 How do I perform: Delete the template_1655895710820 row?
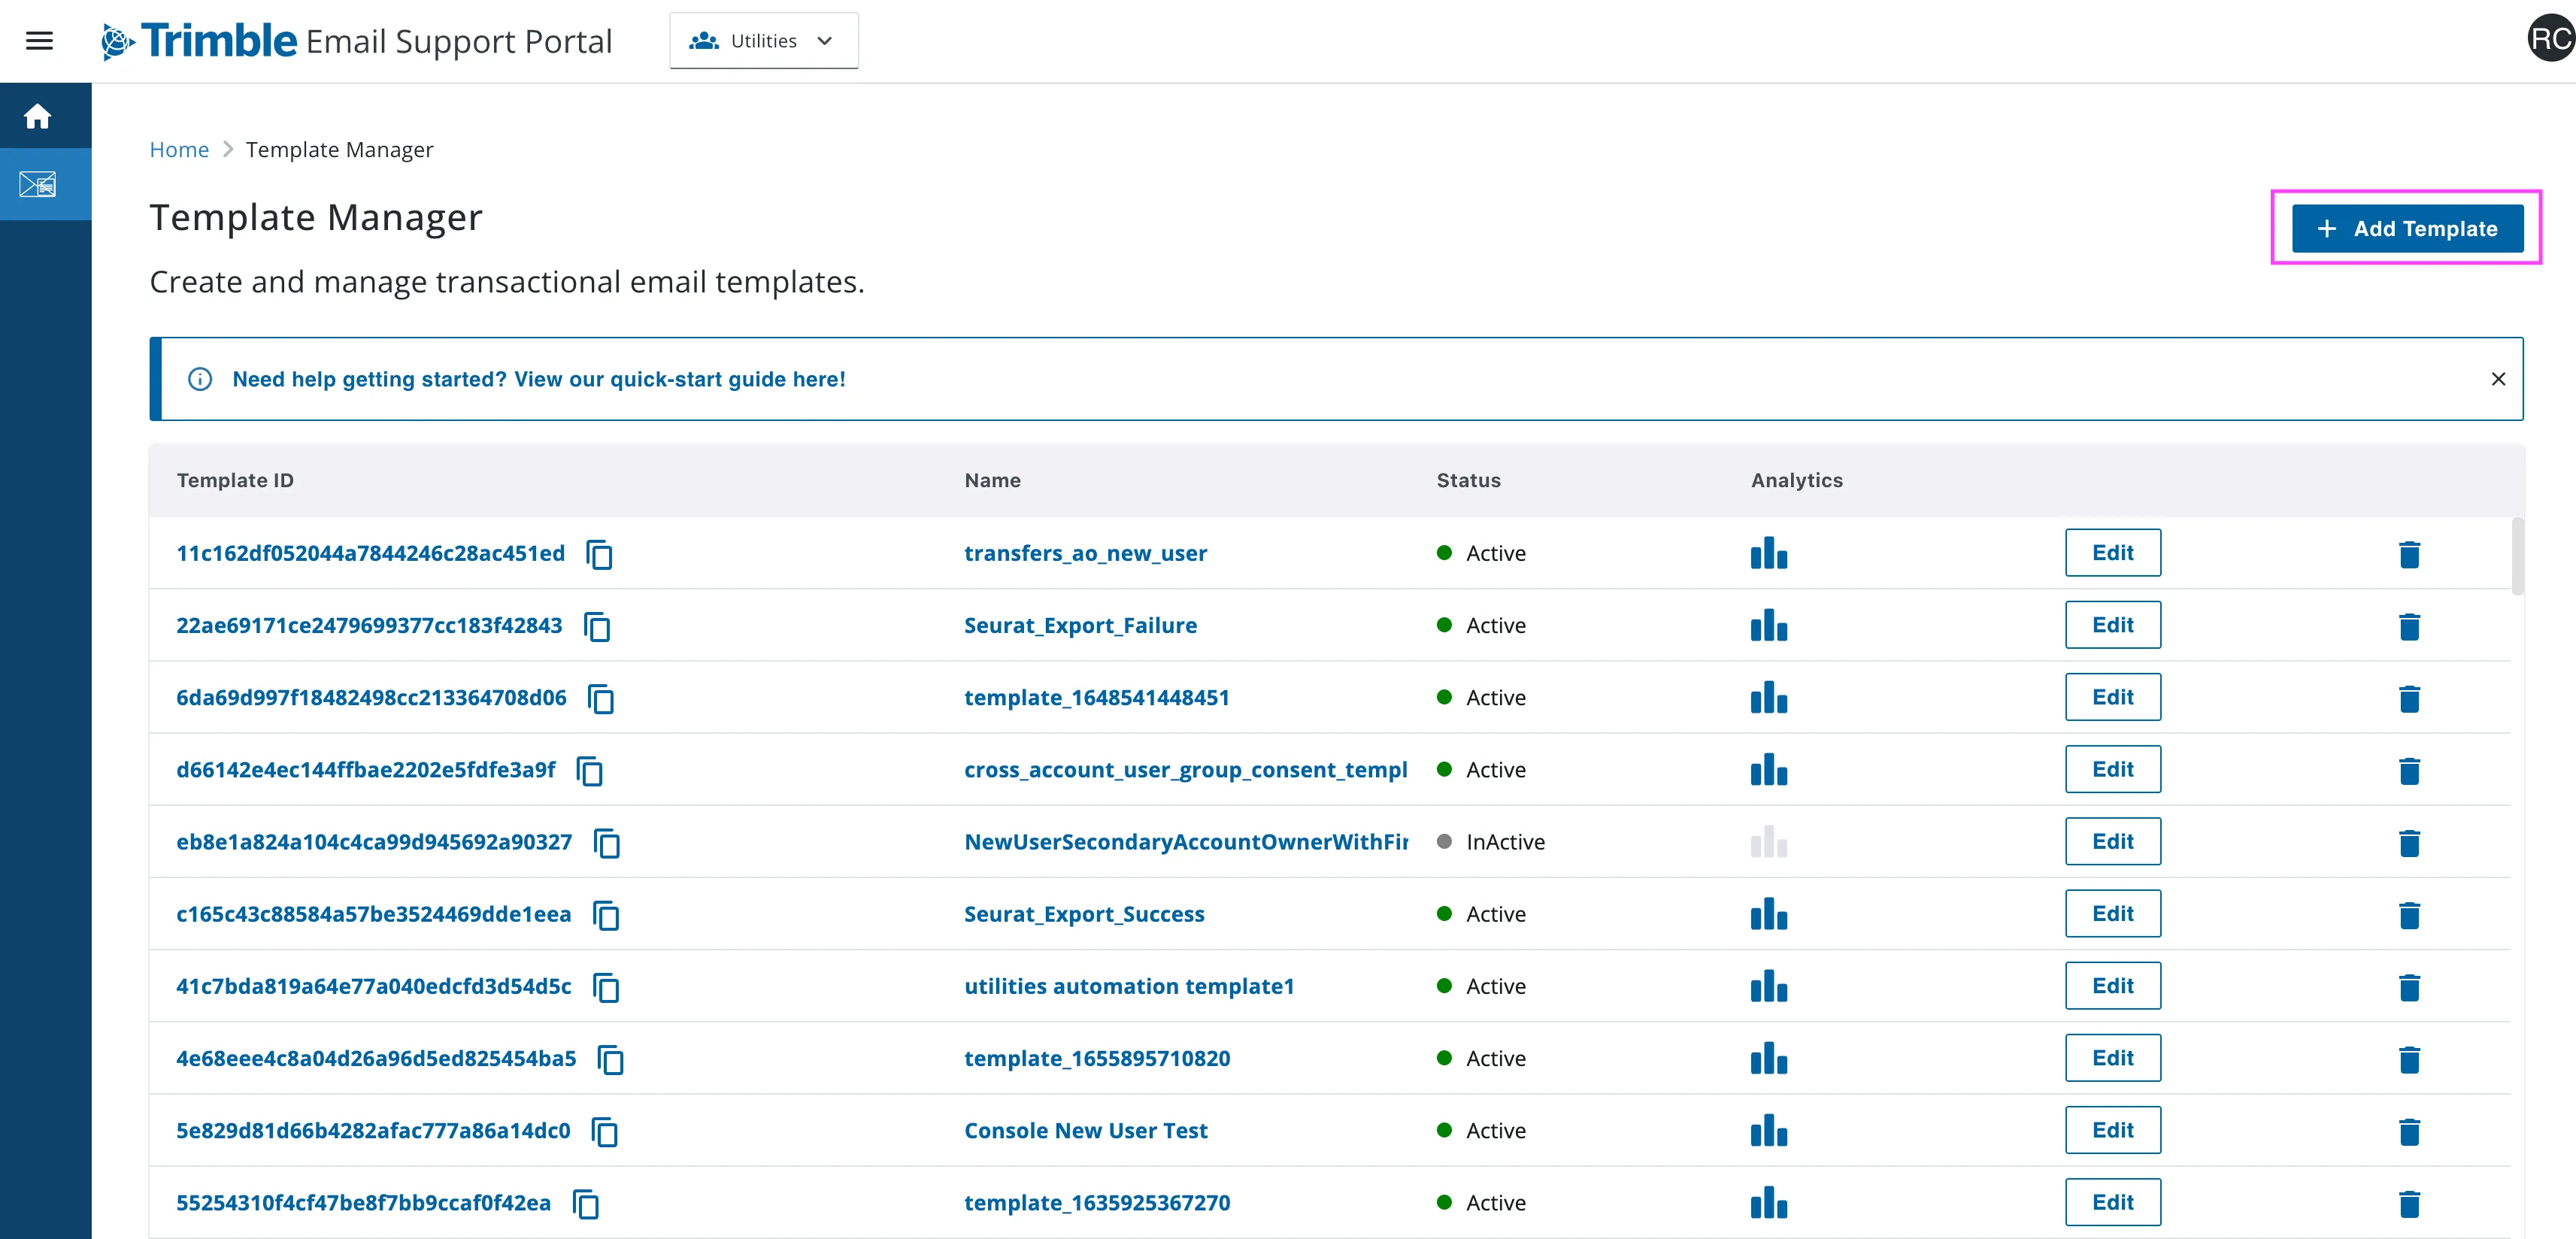[x=2409, y=1059]
